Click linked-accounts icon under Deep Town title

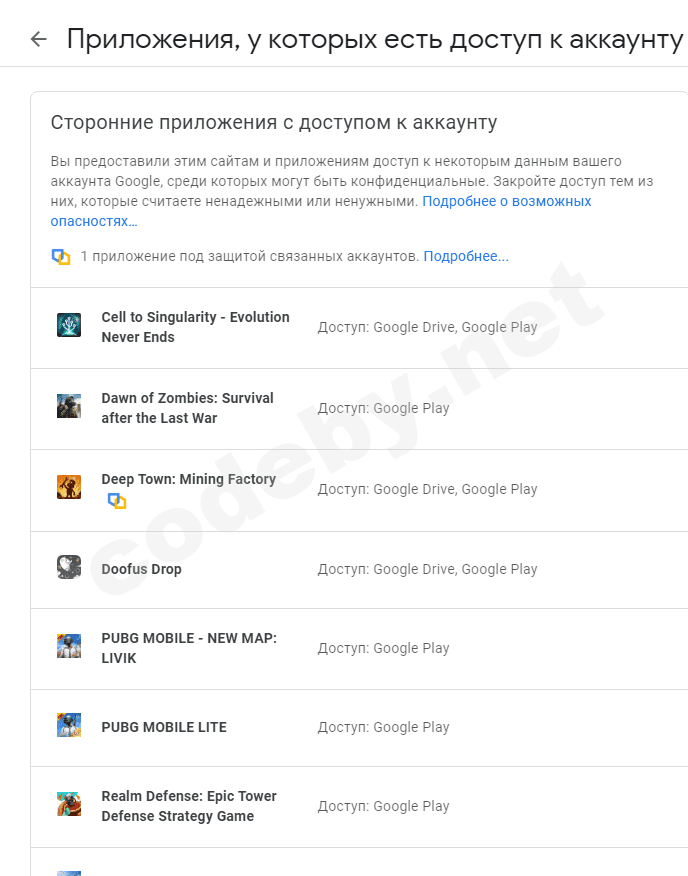pyautogui.click(x=117, y=501)
